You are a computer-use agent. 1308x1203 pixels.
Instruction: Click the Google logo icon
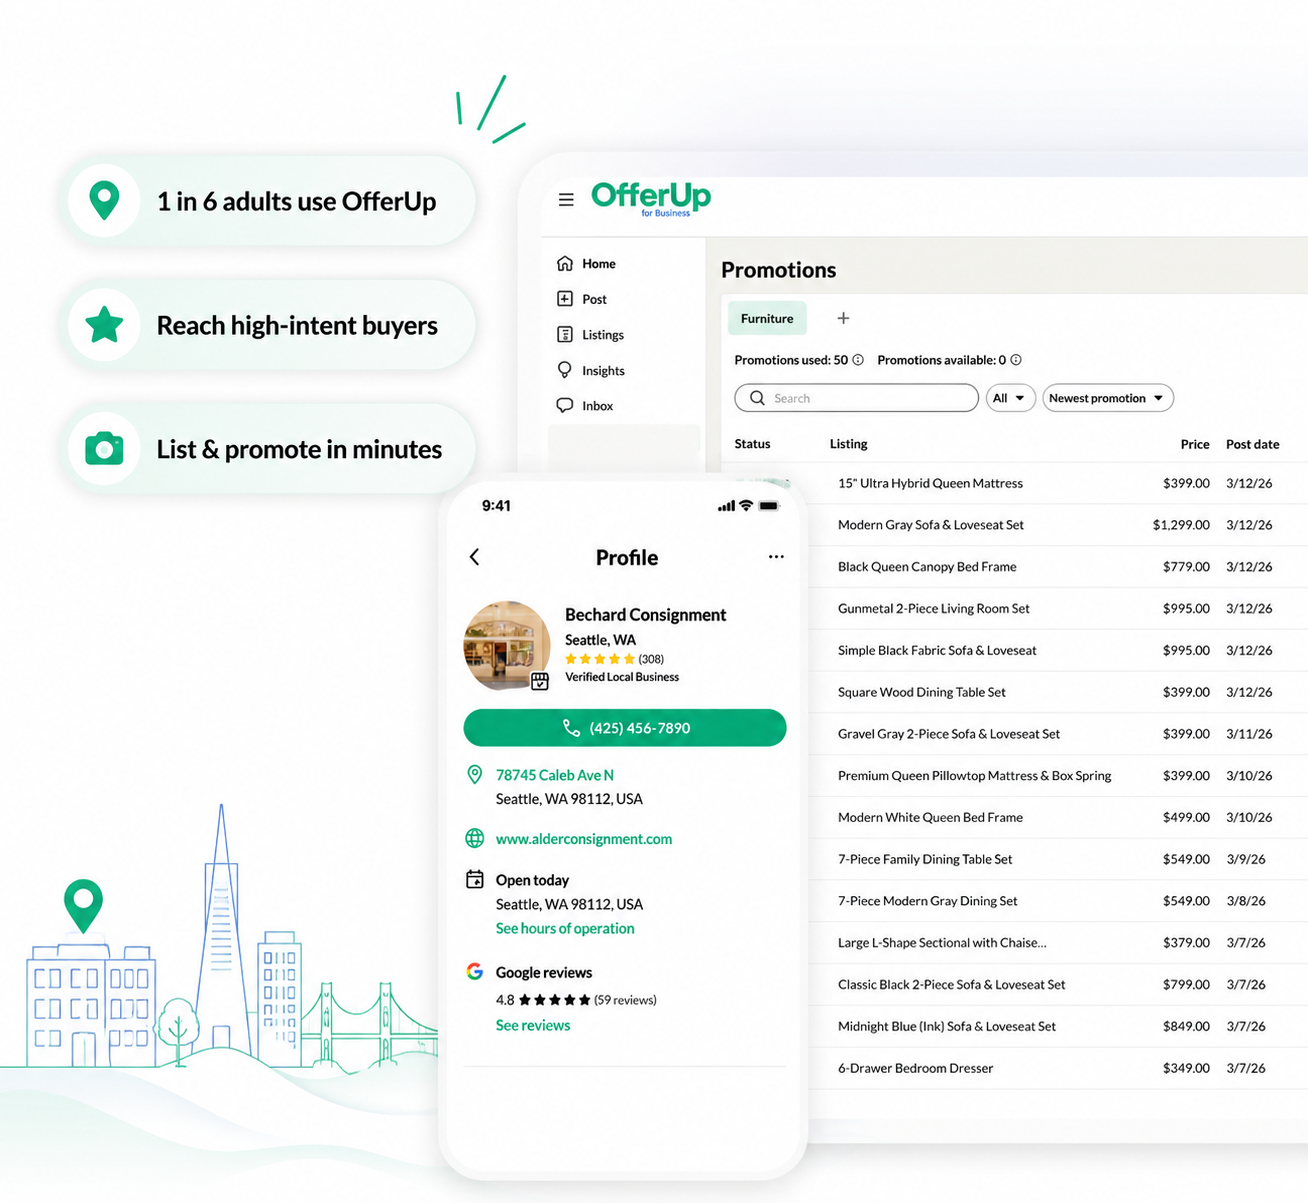(475, 972)
